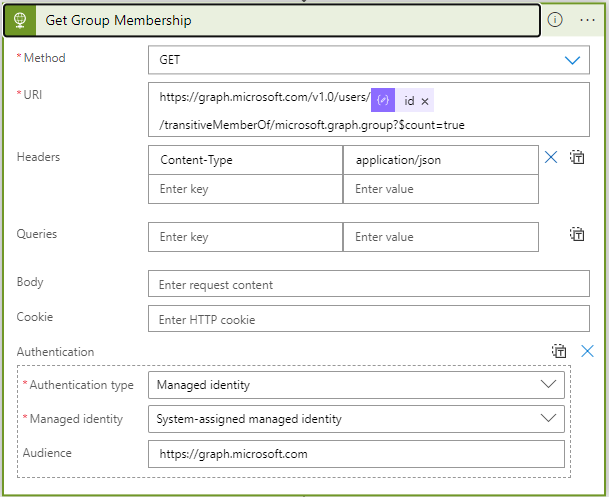This screenshot has width=609, height=497.
Task: Open the ellipsis menu for Get Group Membership
Action: (x=587, y=20)
